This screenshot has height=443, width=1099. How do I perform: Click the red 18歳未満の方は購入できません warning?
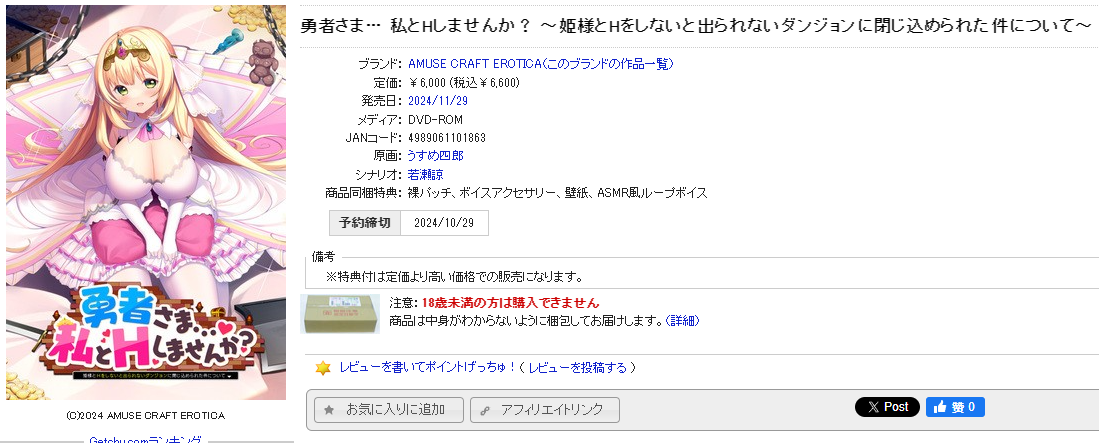tap(510, 303)
